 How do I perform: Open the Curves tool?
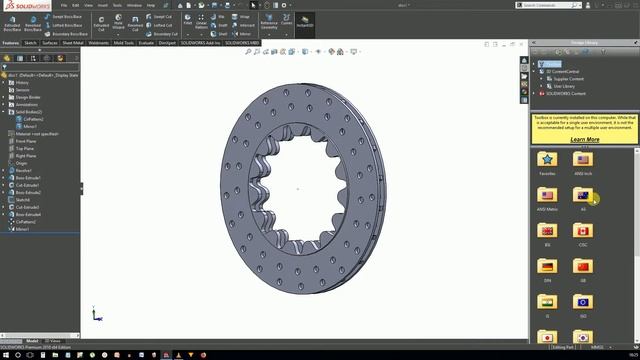coord(287,20)
